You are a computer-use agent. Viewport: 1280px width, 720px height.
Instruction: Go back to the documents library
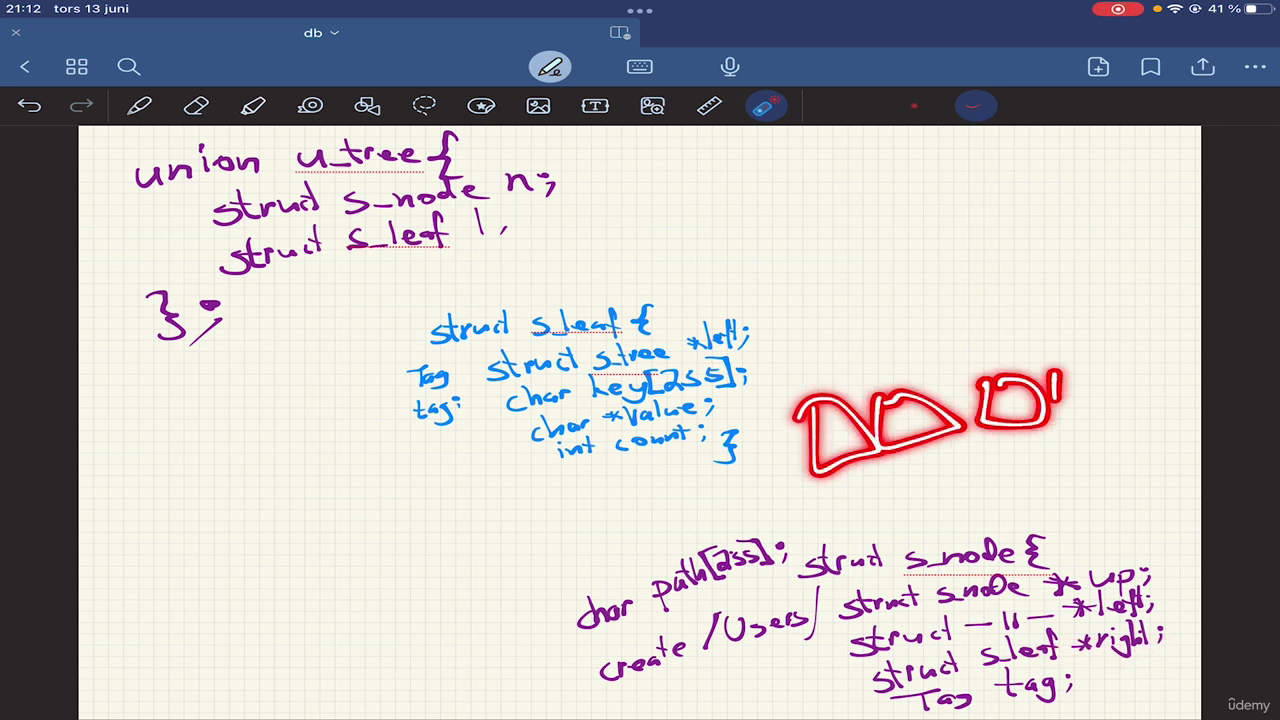click(x=25, y=67)
